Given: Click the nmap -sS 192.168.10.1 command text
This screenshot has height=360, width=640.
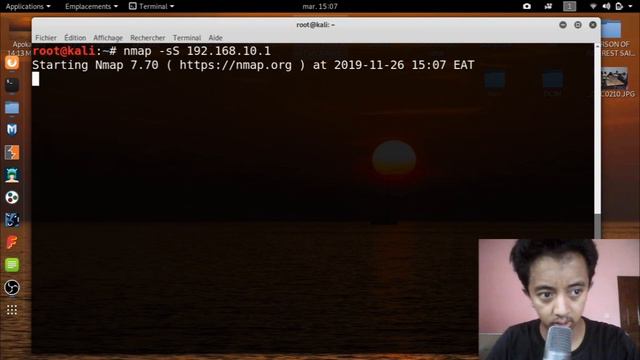Looking at the screenshot, I should [x=197, y=51].
